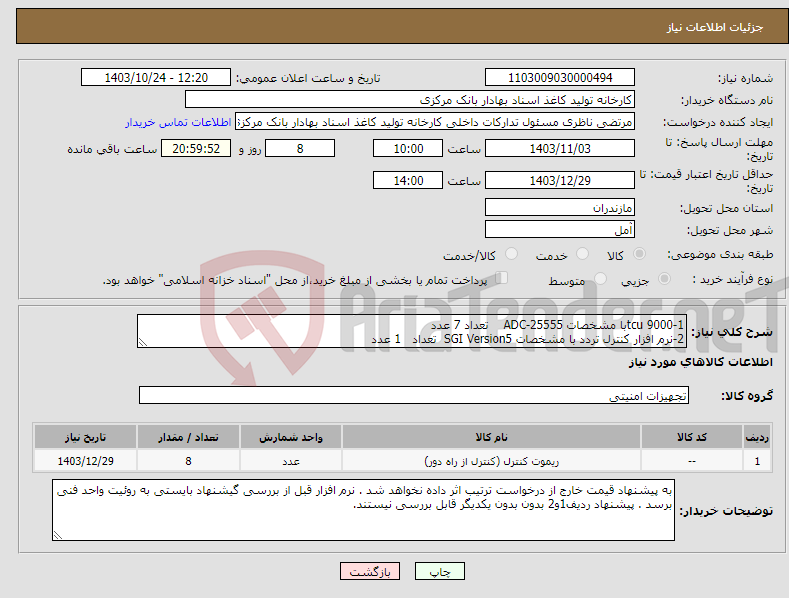Click the row number 1 cell
Screen dimensions: 789x598
tap(757, 461)
